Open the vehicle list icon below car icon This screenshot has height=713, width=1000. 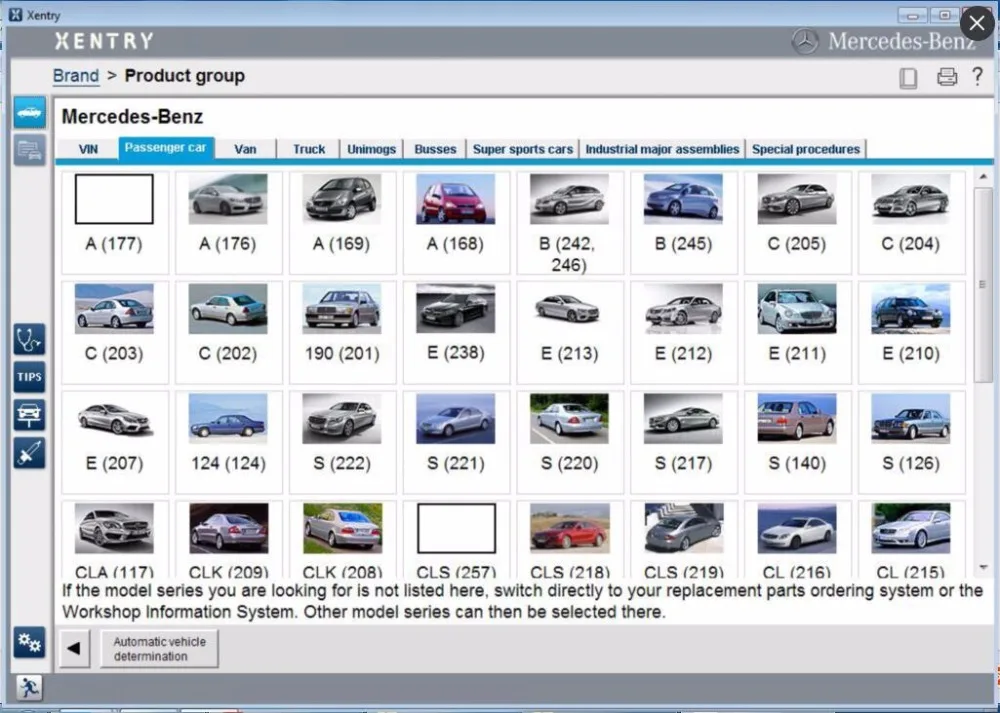[29, 150]
